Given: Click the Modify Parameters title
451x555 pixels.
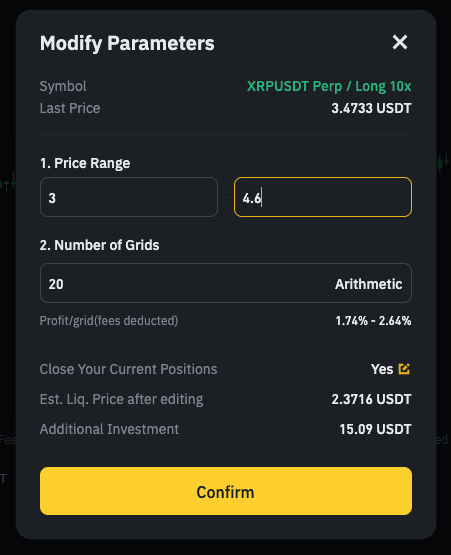Looking at the screenshot, I should pos(127,43).
